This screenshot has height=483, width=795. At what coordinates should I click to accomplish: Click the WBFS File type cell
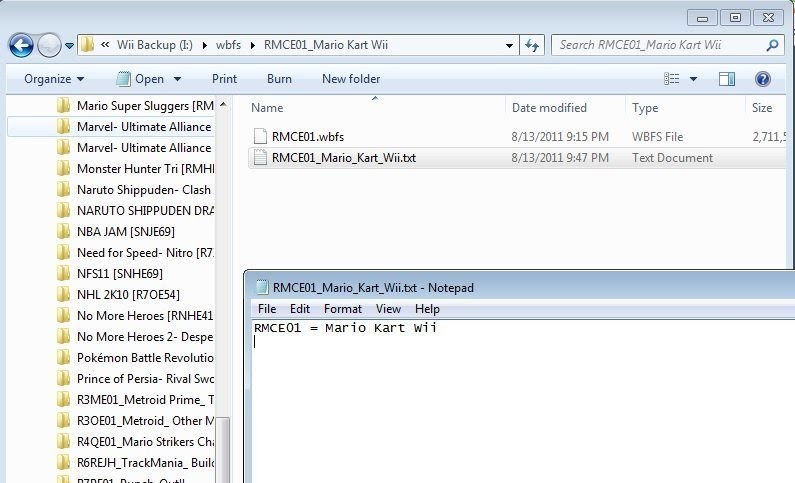(657, 137)
